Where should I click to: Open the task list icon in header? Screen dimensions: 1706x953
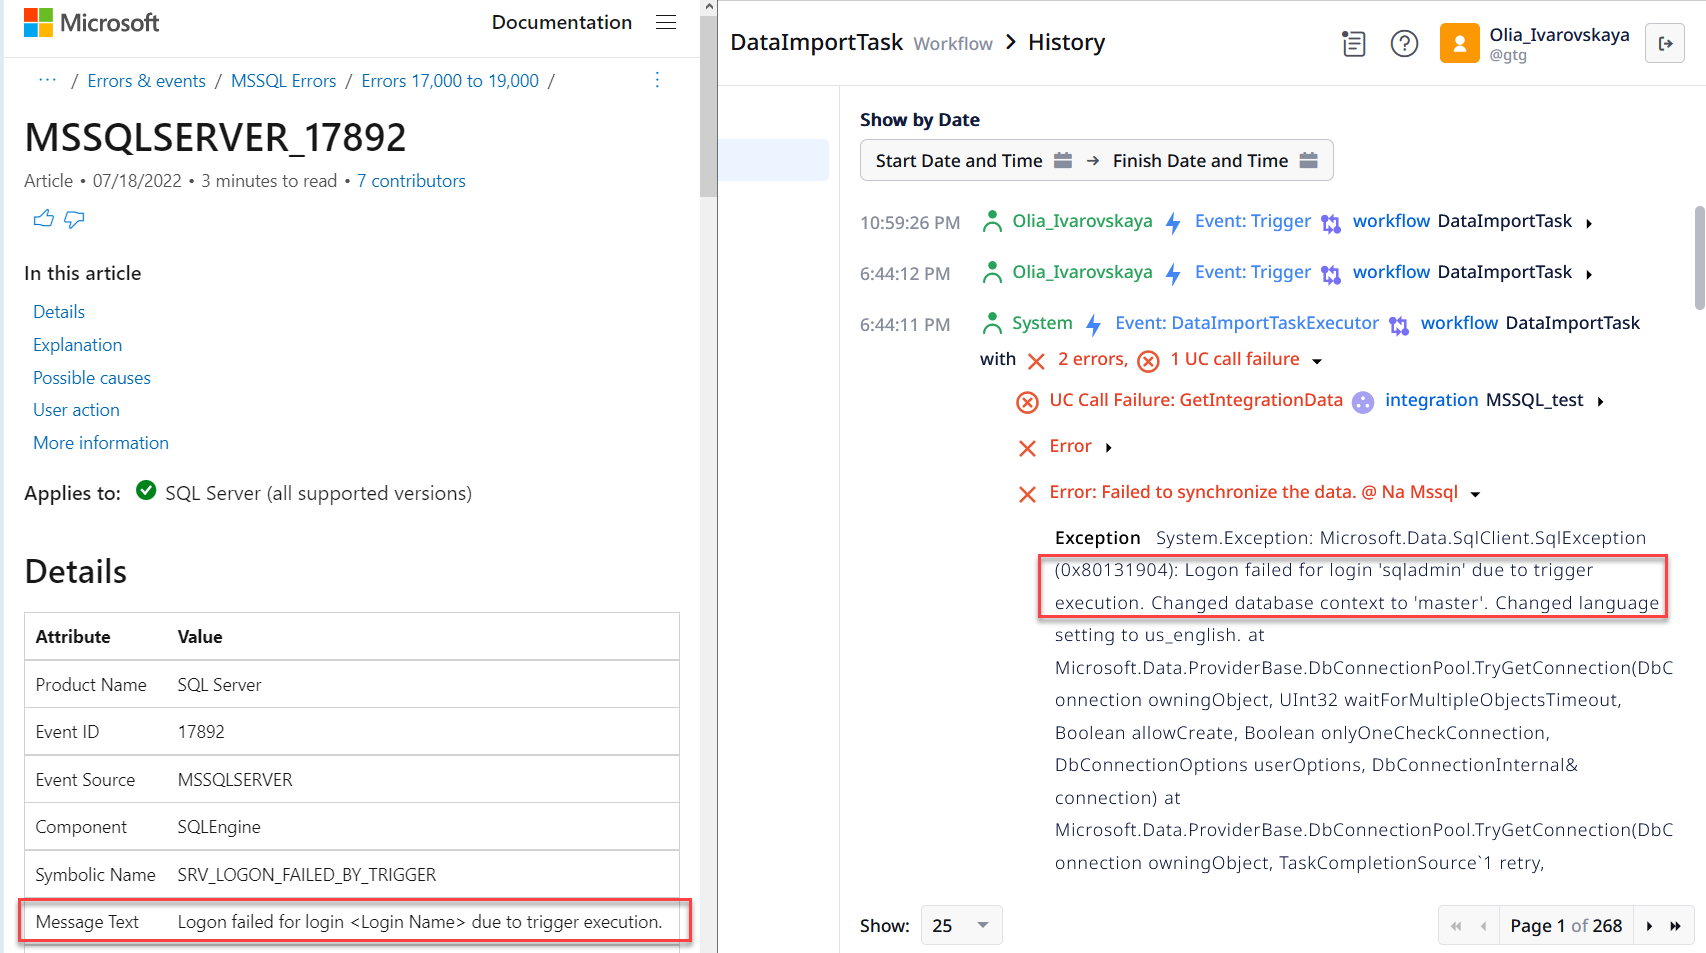[1353, 43]
